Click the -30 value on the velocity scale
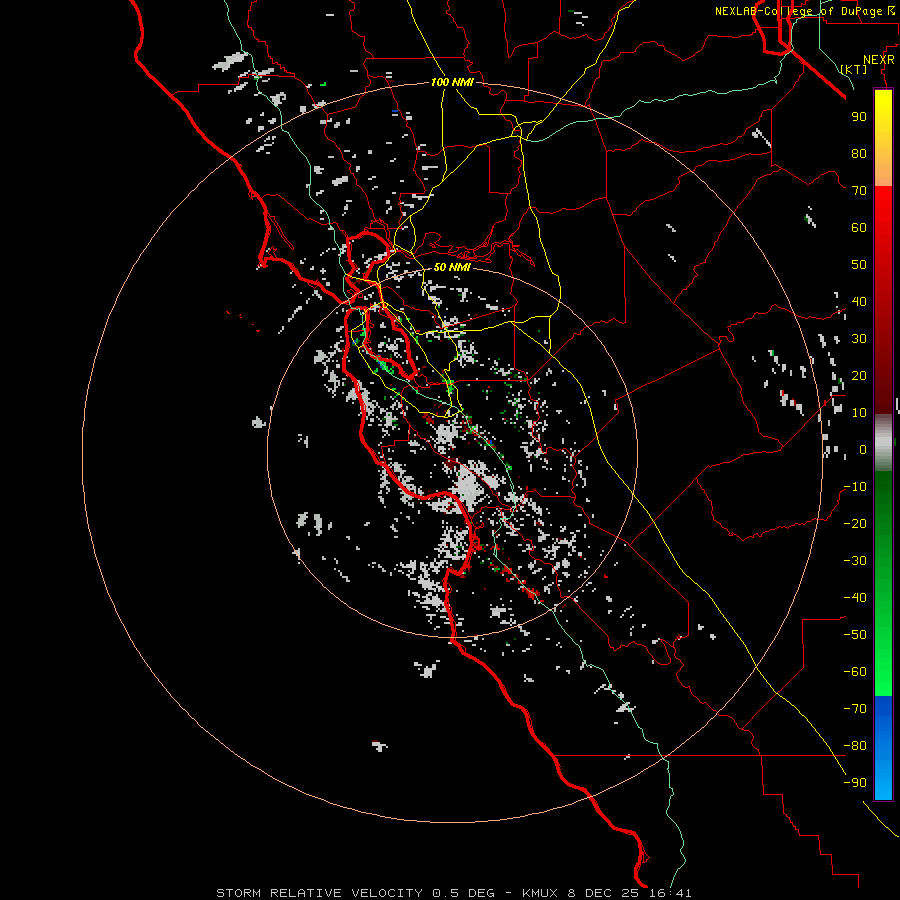The height and width of the screenshot is (900, 900). [x=855, y=561]
